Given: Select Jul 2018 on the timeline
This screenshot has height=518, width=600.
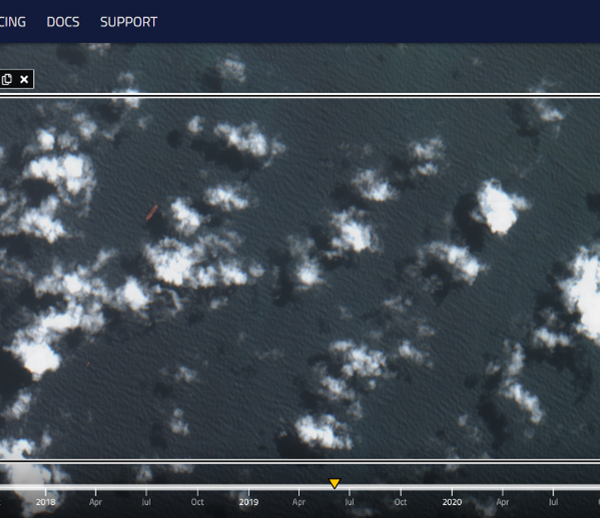Looking at the screenshot, I should tap(147, 503).
